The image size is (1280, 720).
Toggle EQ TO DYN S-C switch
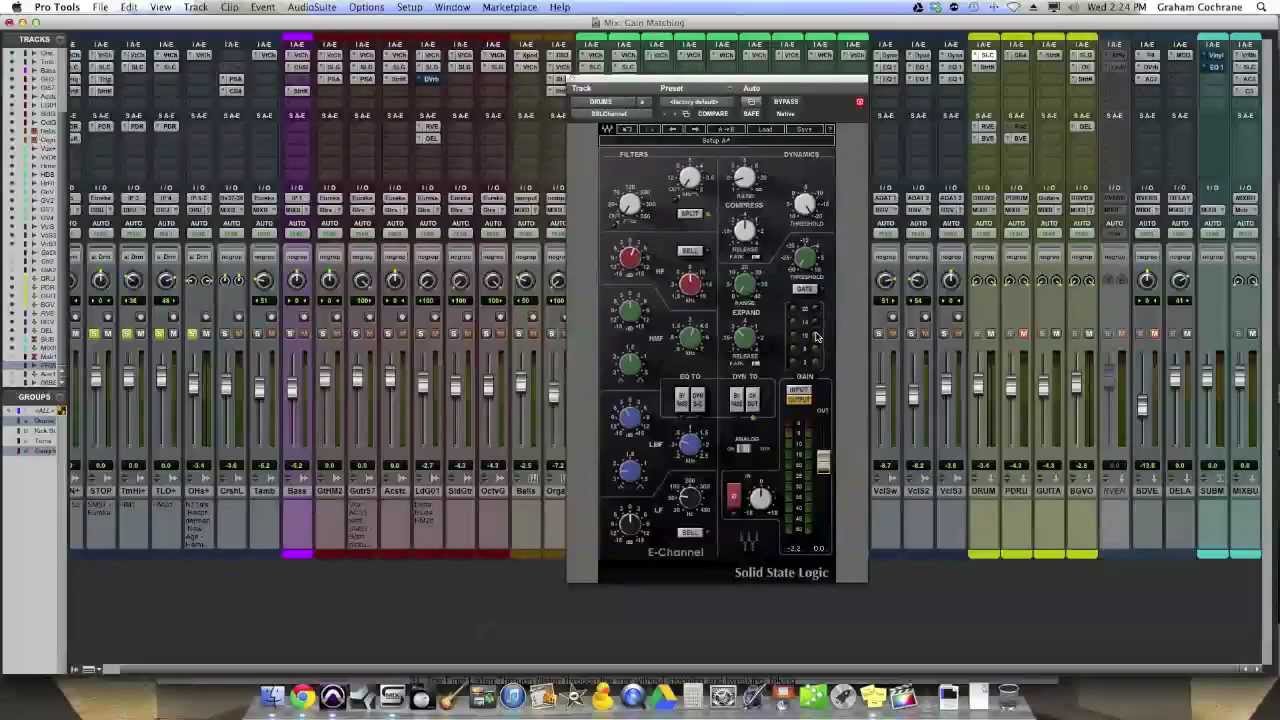(697, 400)
